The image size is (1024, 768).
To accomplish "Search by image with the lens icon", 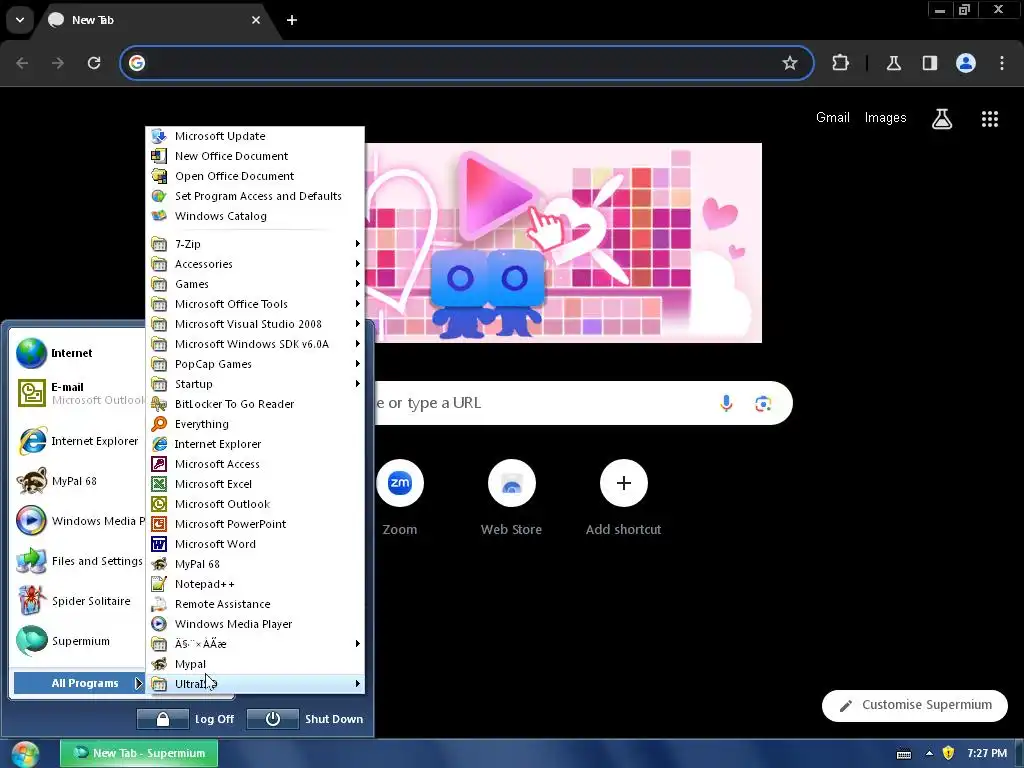I will click(x=763, y=403).
